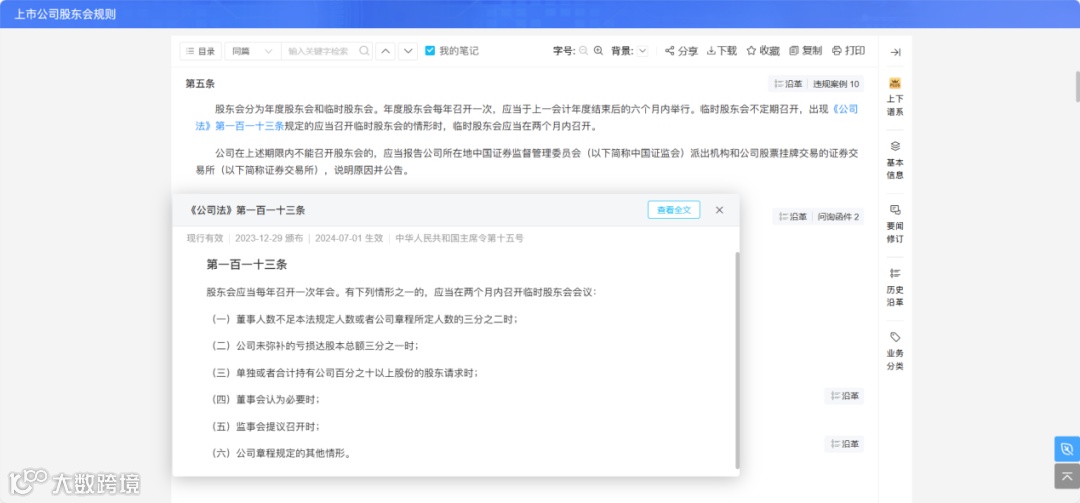Open 历史沿革 in the sidebar

(x=895, y=287)
